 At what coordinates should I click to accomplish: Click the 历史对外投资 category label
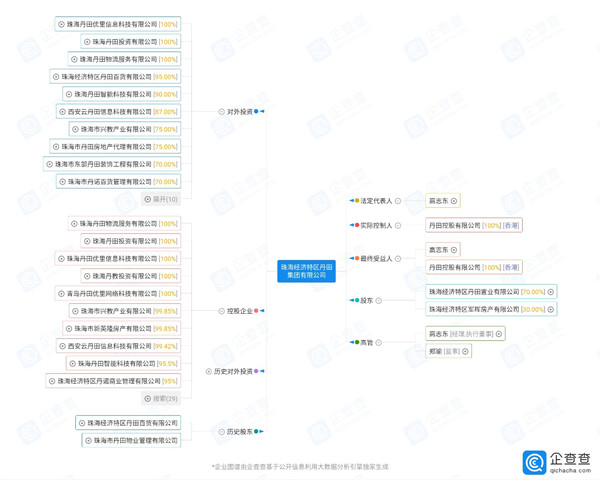pyautogui.click(x=233, y=371)
